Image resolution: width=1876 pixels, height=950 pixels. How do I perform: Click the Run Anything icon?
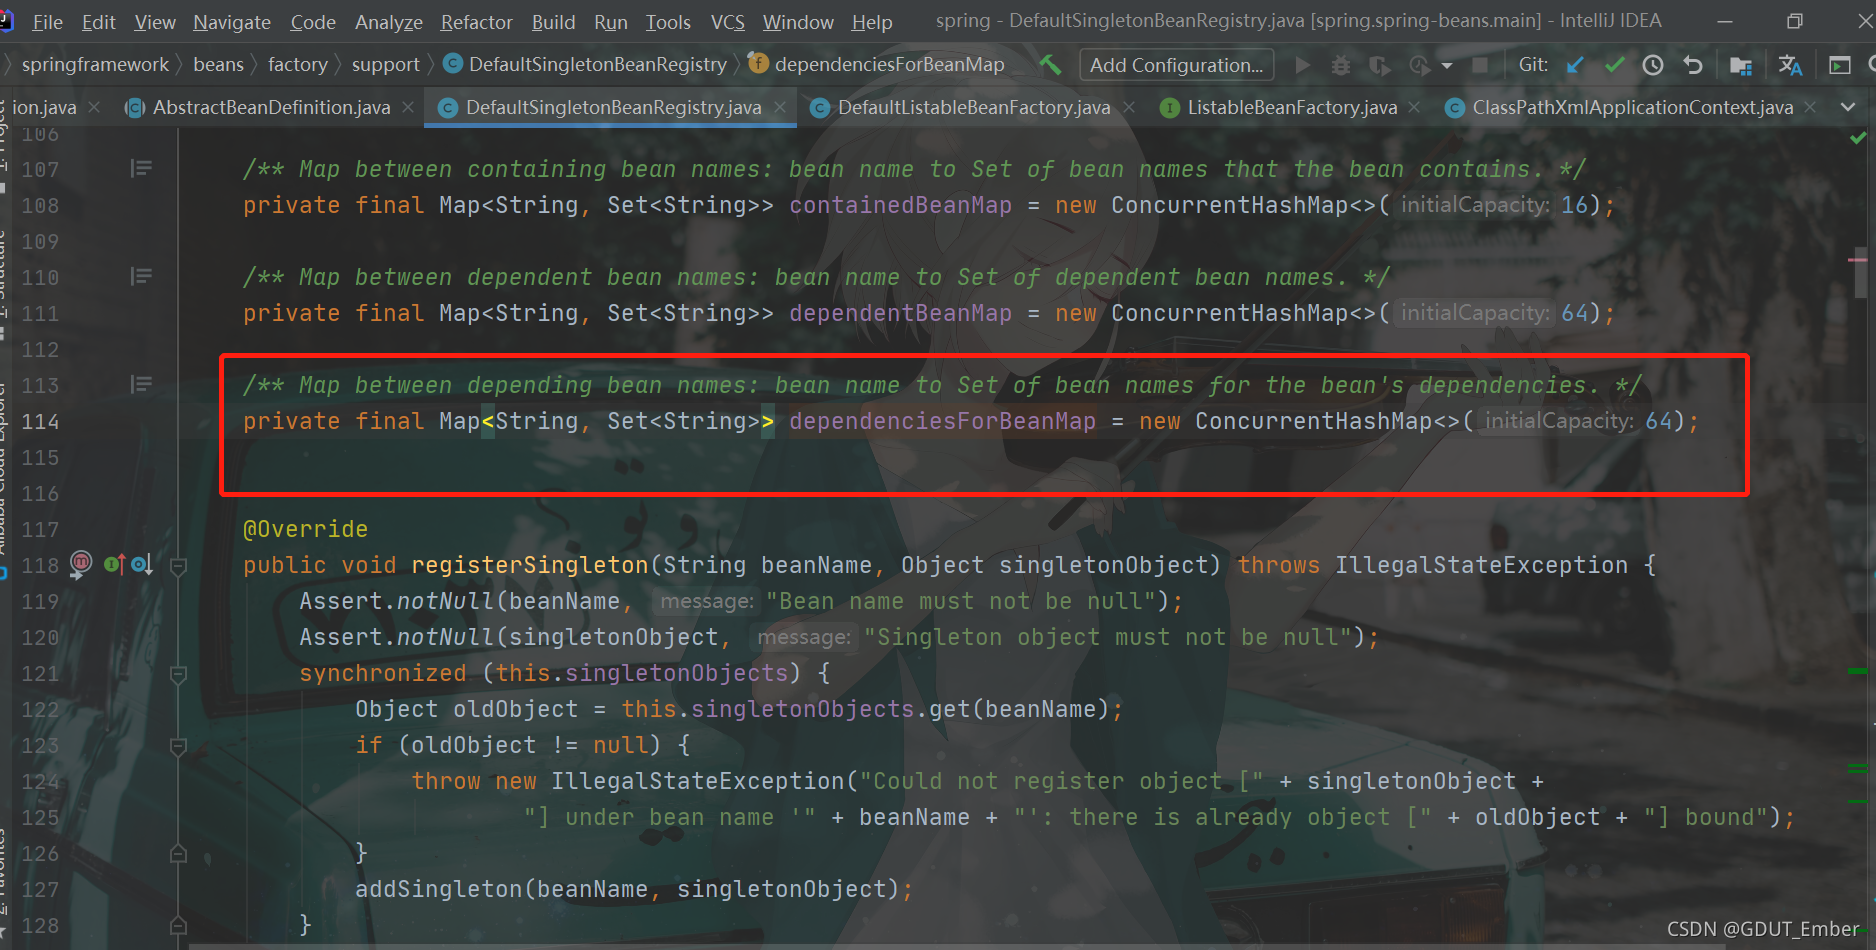click(1840, 65)
